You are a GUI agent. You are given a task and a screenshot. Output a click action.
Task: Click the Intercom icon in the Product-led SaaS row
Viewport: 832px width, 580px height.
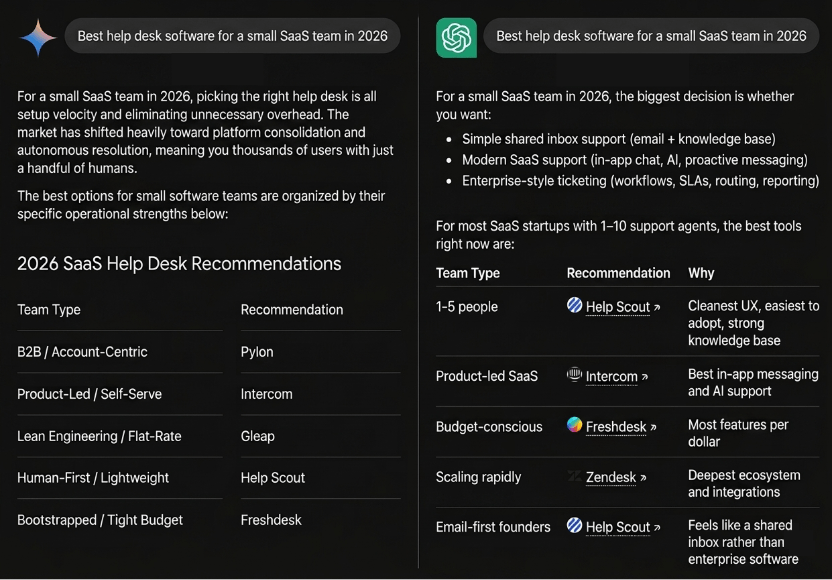click(x=574, y=375)
